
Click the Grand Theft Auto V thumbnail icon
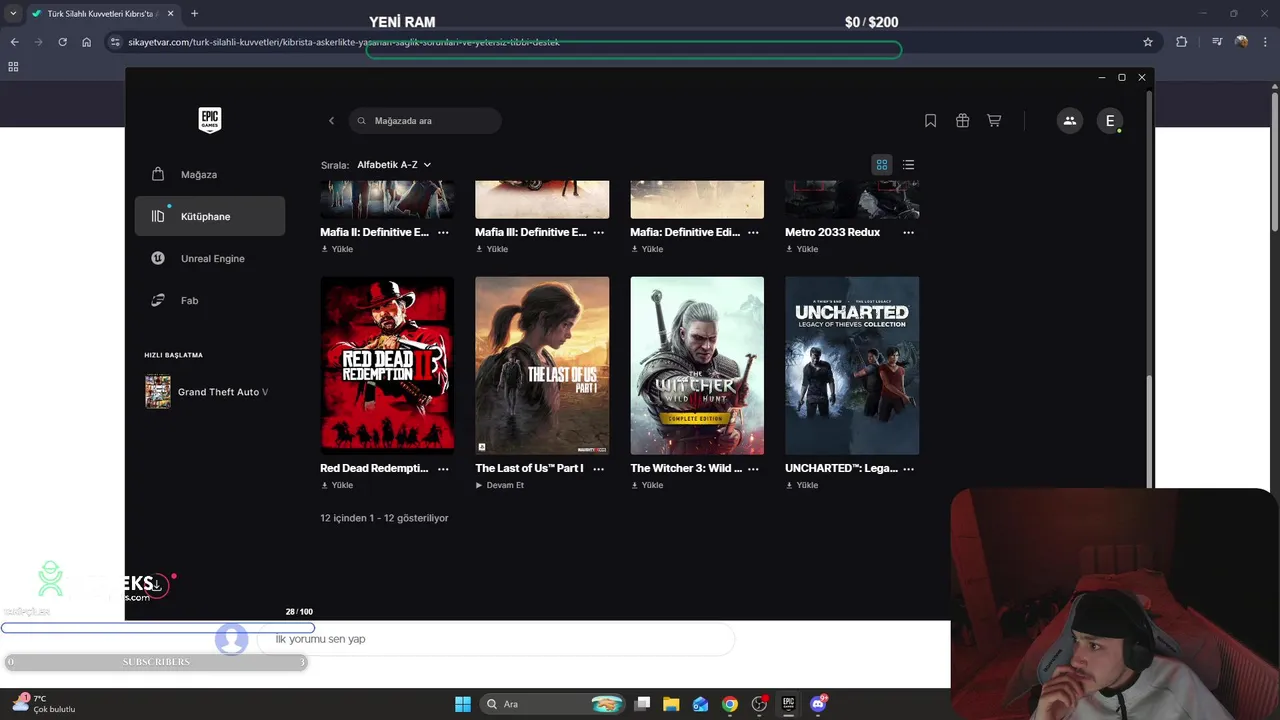pyautogui.click(x=158, y=392)
